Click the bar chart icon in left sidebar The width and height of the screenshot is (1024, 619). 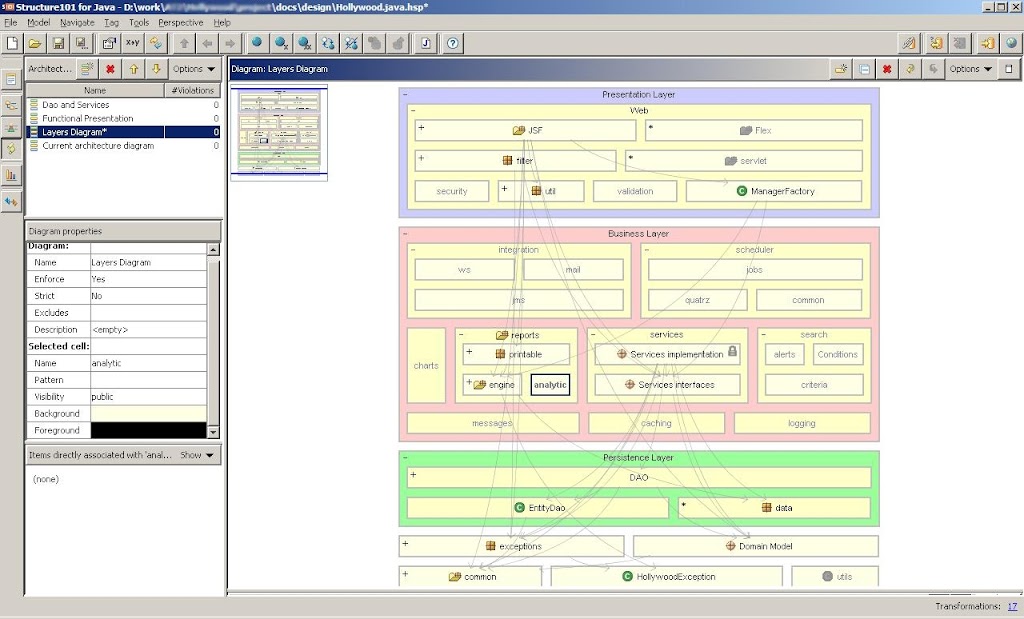(11, 174)
